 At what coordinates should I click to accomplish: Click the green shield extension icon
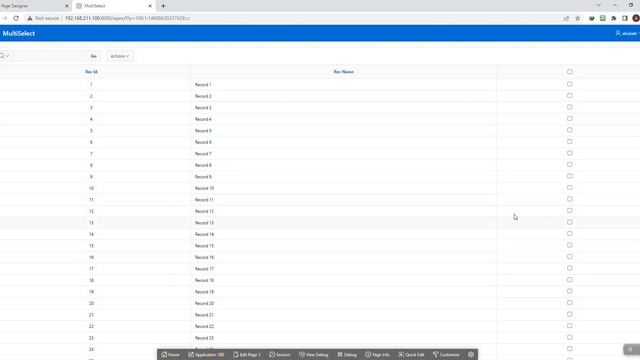coord(591,18)
